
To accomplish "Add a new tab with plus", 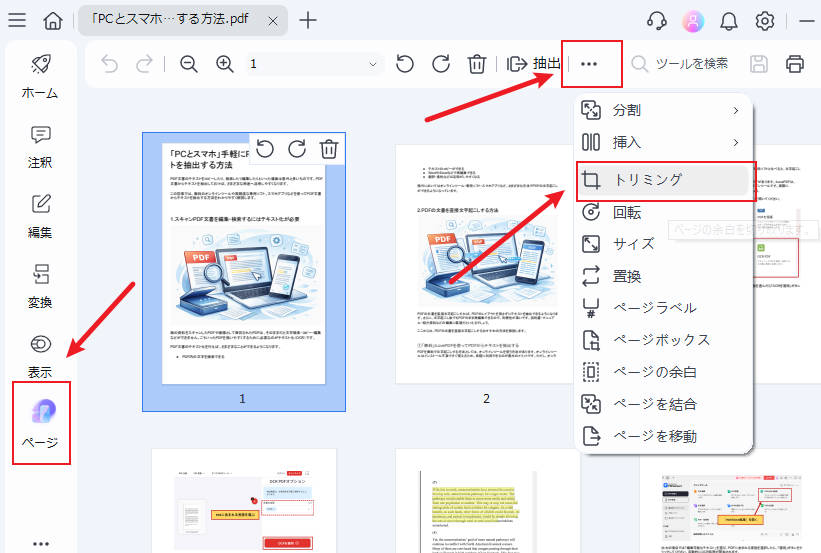I will (x=308, y=20).
